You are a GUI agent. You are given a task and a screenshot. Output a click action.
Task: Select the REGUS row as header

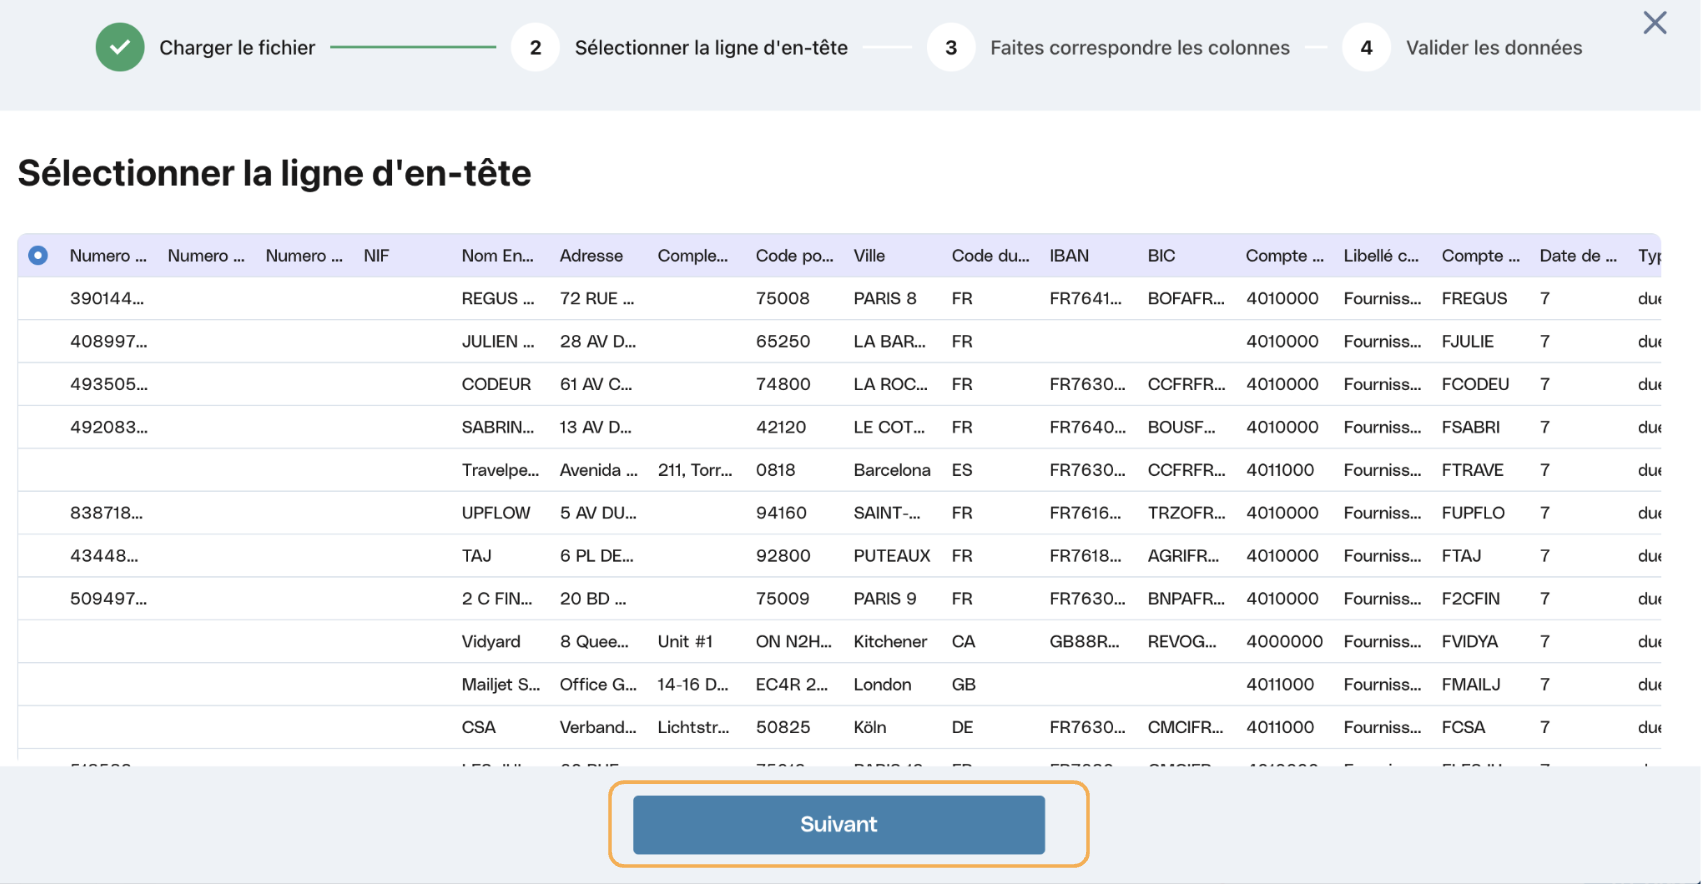pos(839,298)
